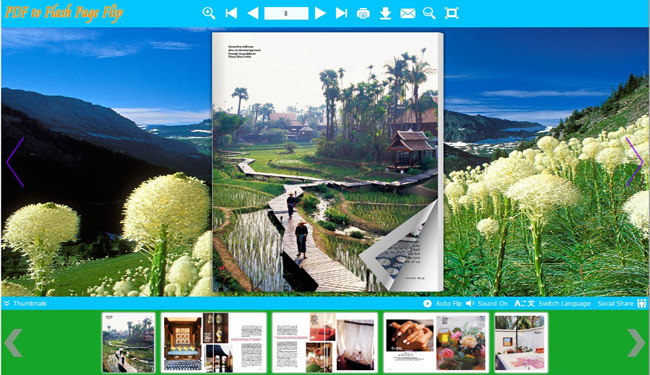
Task: Print the flipbook with printer icon
Action: coord(363,14)
